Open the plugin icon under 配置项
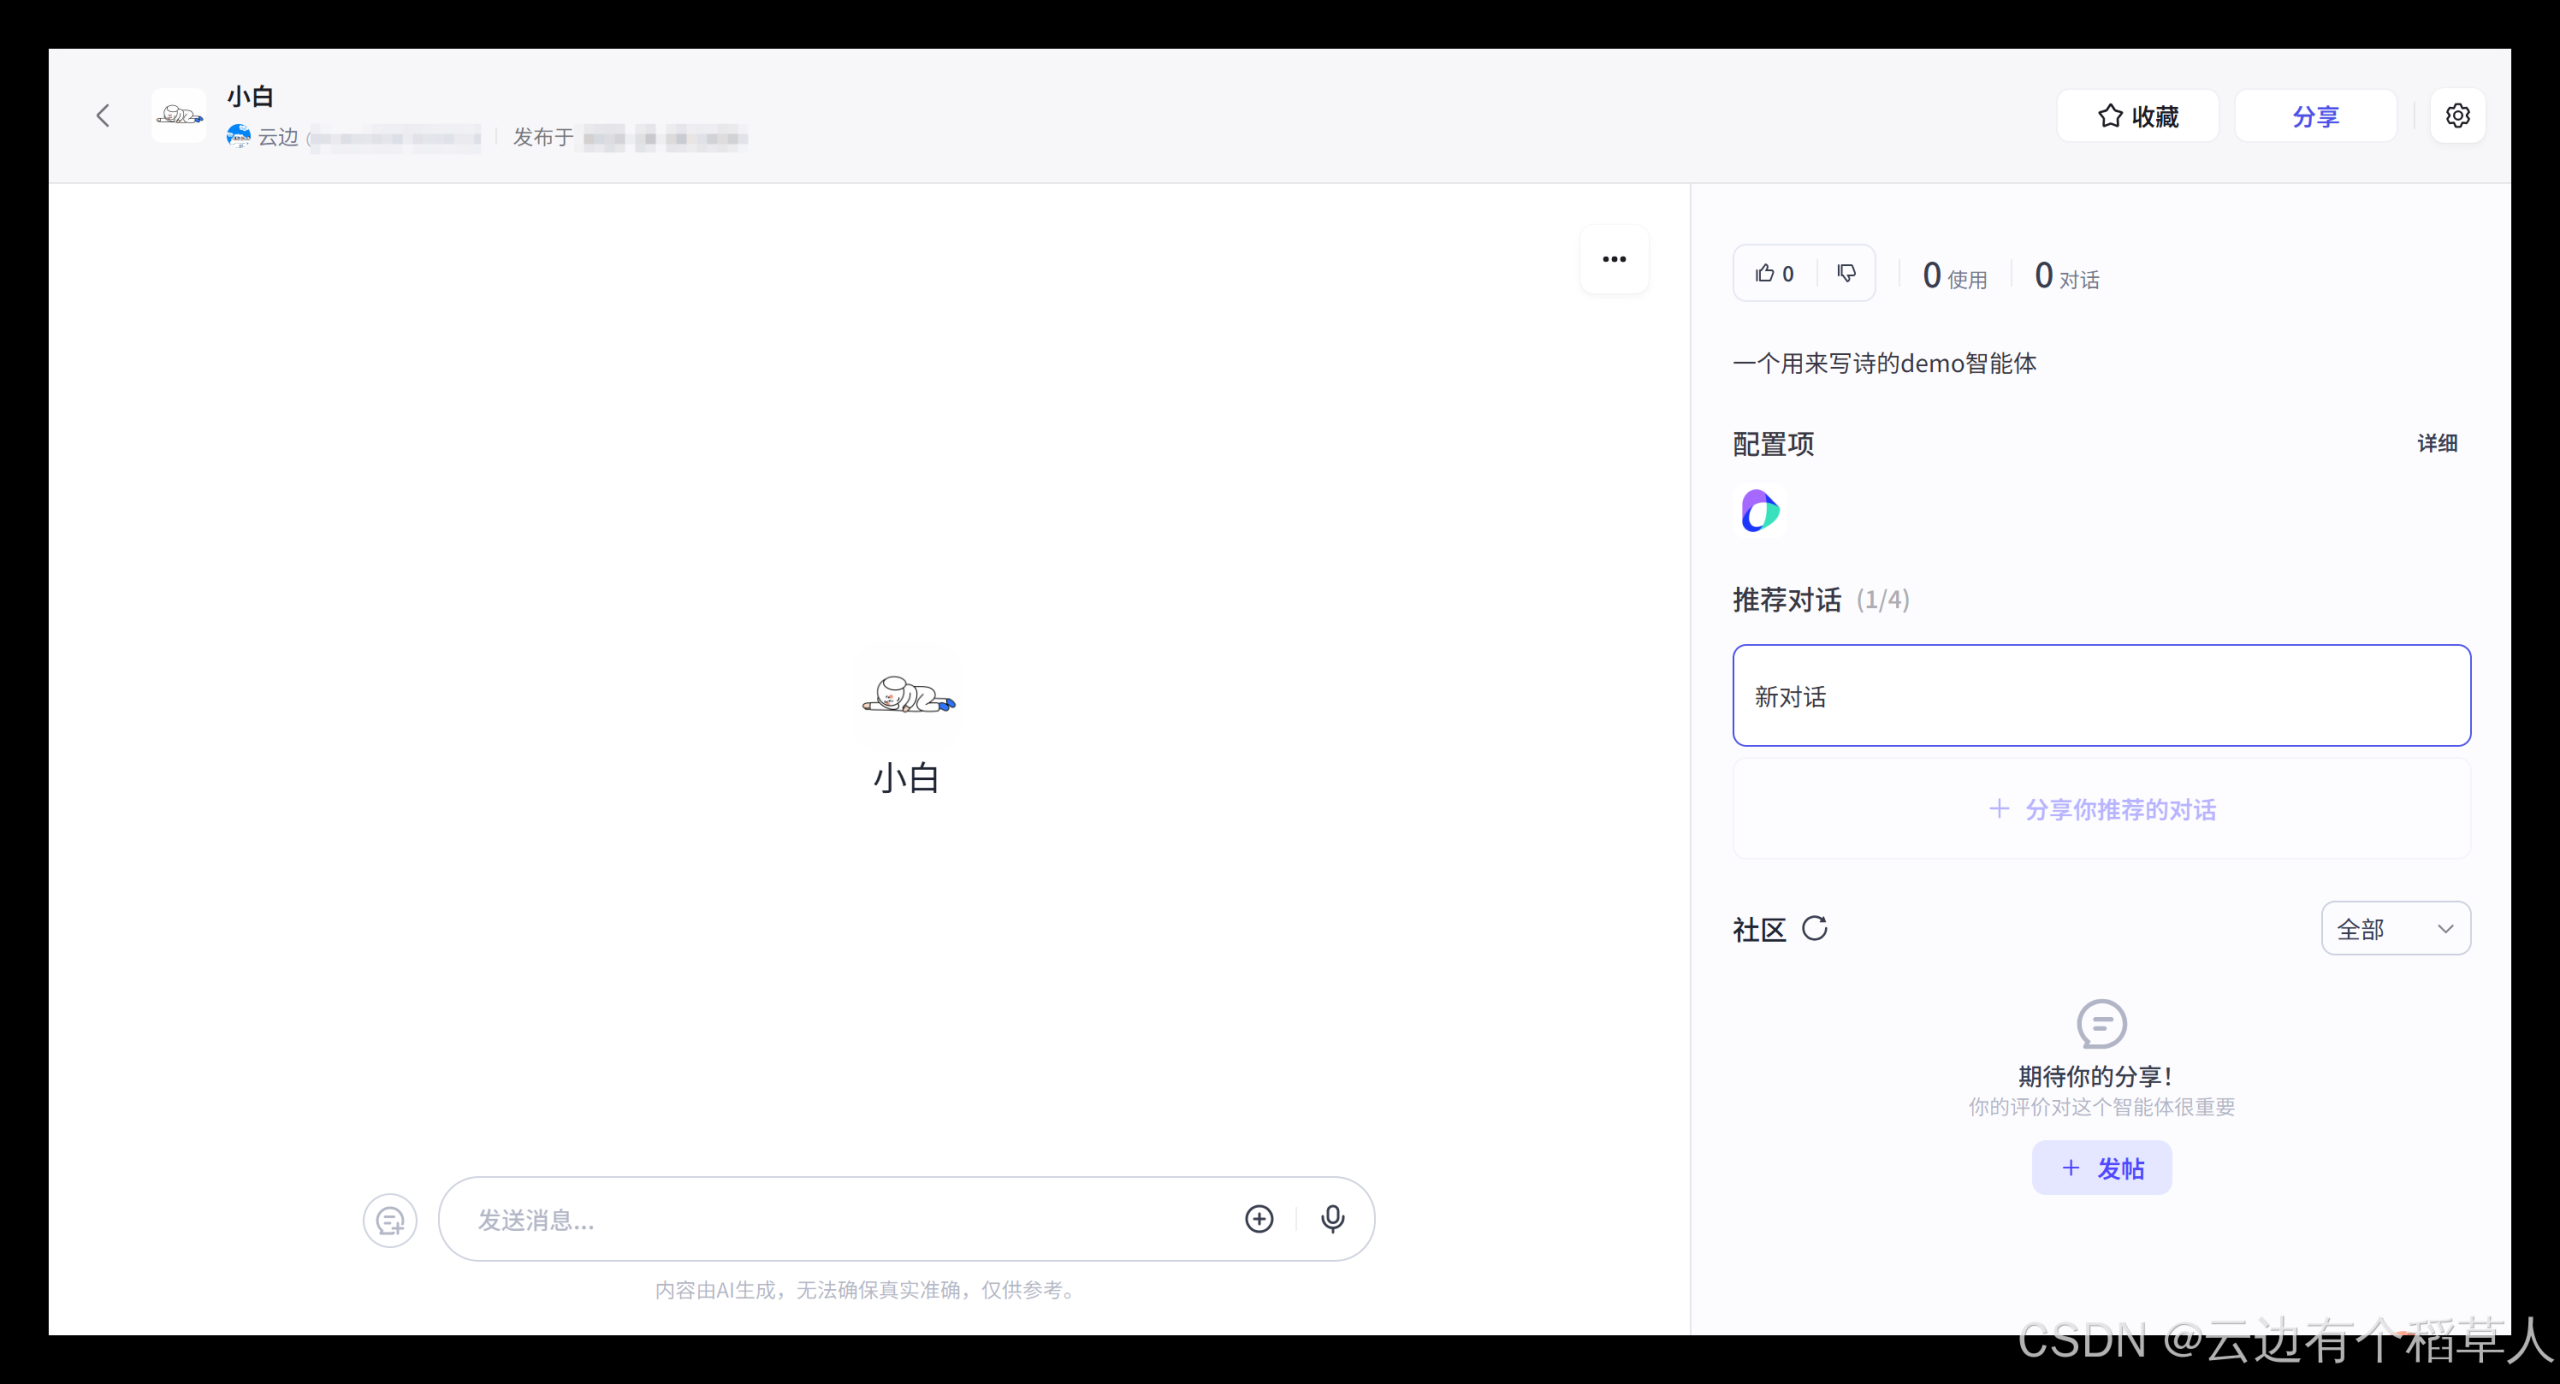2560x1384 pixels. (1760, 511)
